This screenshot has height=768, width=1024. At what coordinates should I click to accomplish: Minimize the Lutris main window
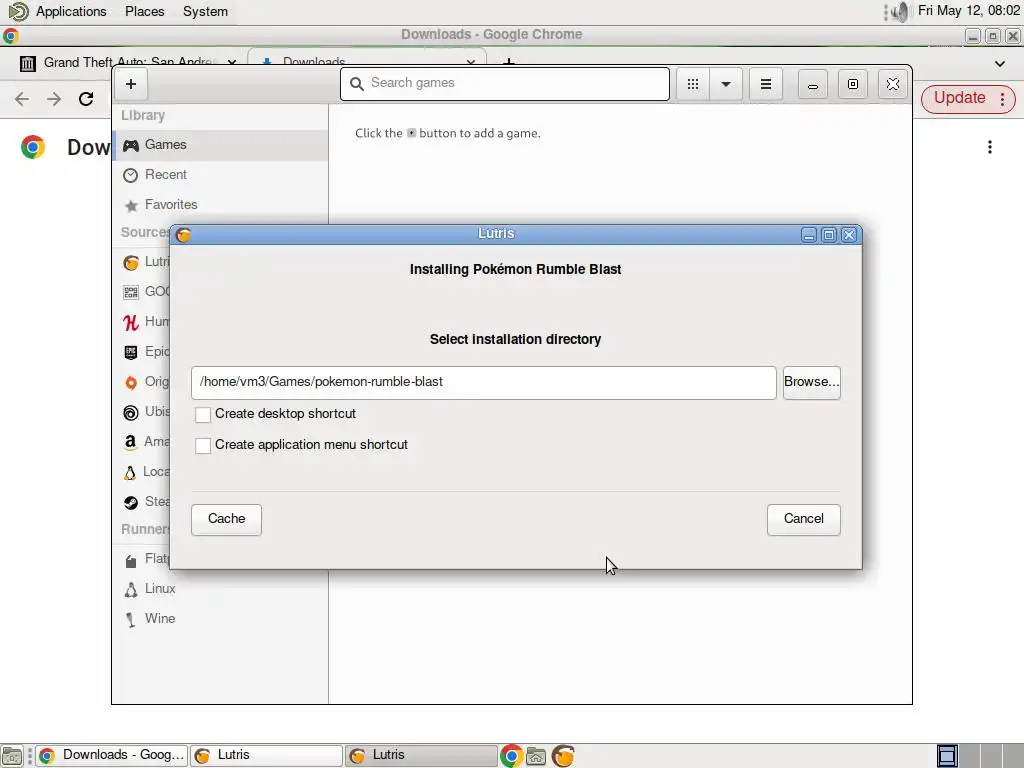(x=812, y=84)
